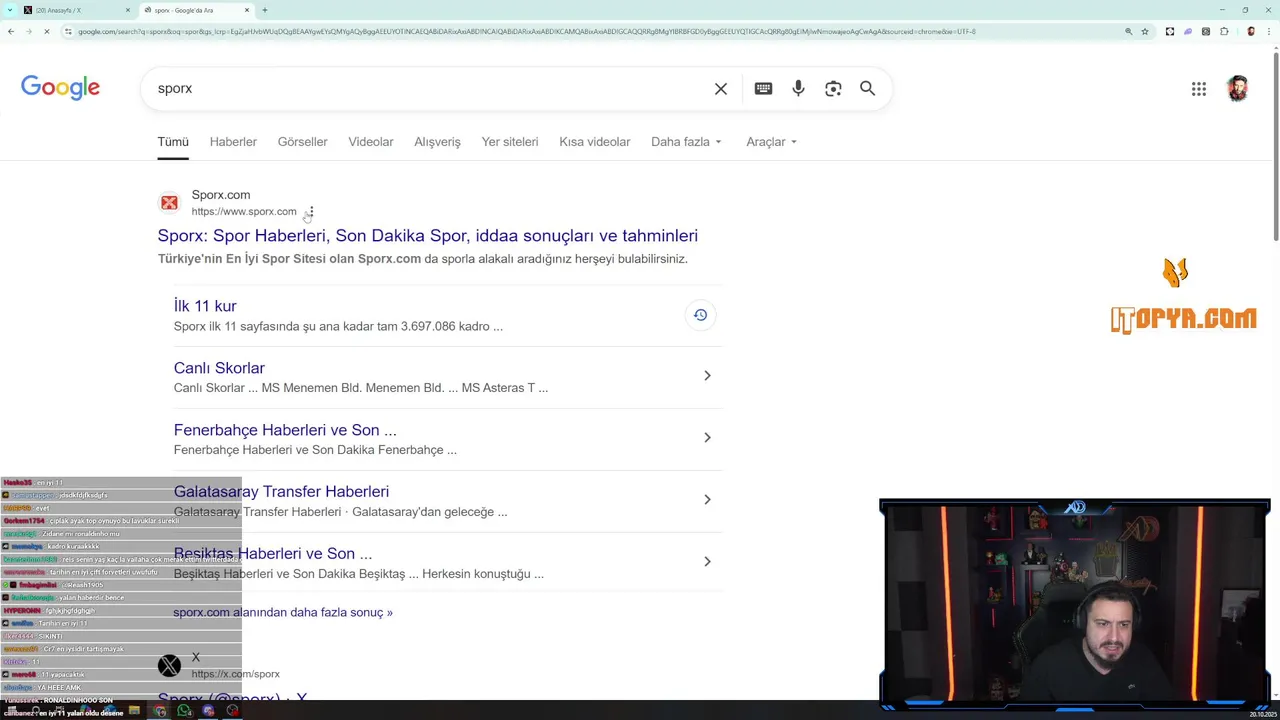Screen dimensions: 1280x720
Task: Open the Fenerbahçe Haberleri ve Son sitelink
Action: (x=285, y=430)
